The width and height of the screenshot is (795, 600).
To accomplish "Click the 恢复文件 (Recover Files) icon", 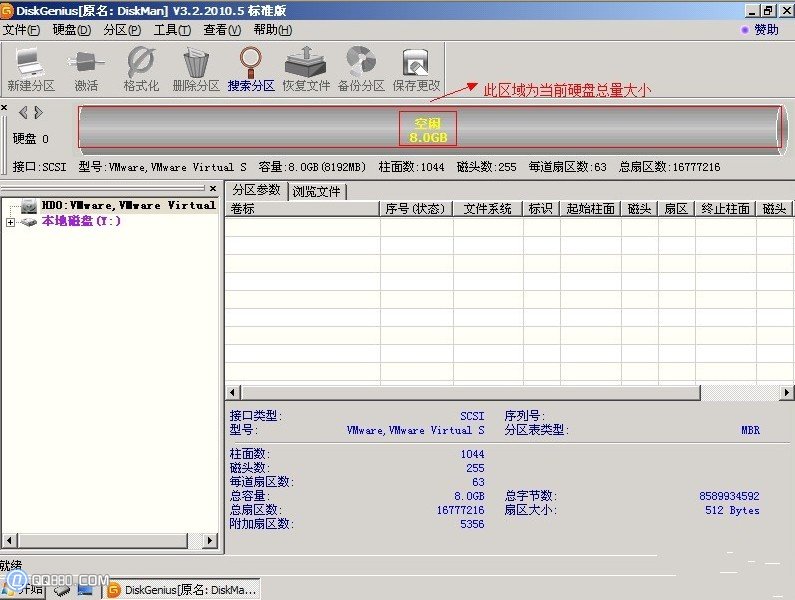I will (305, 68).
